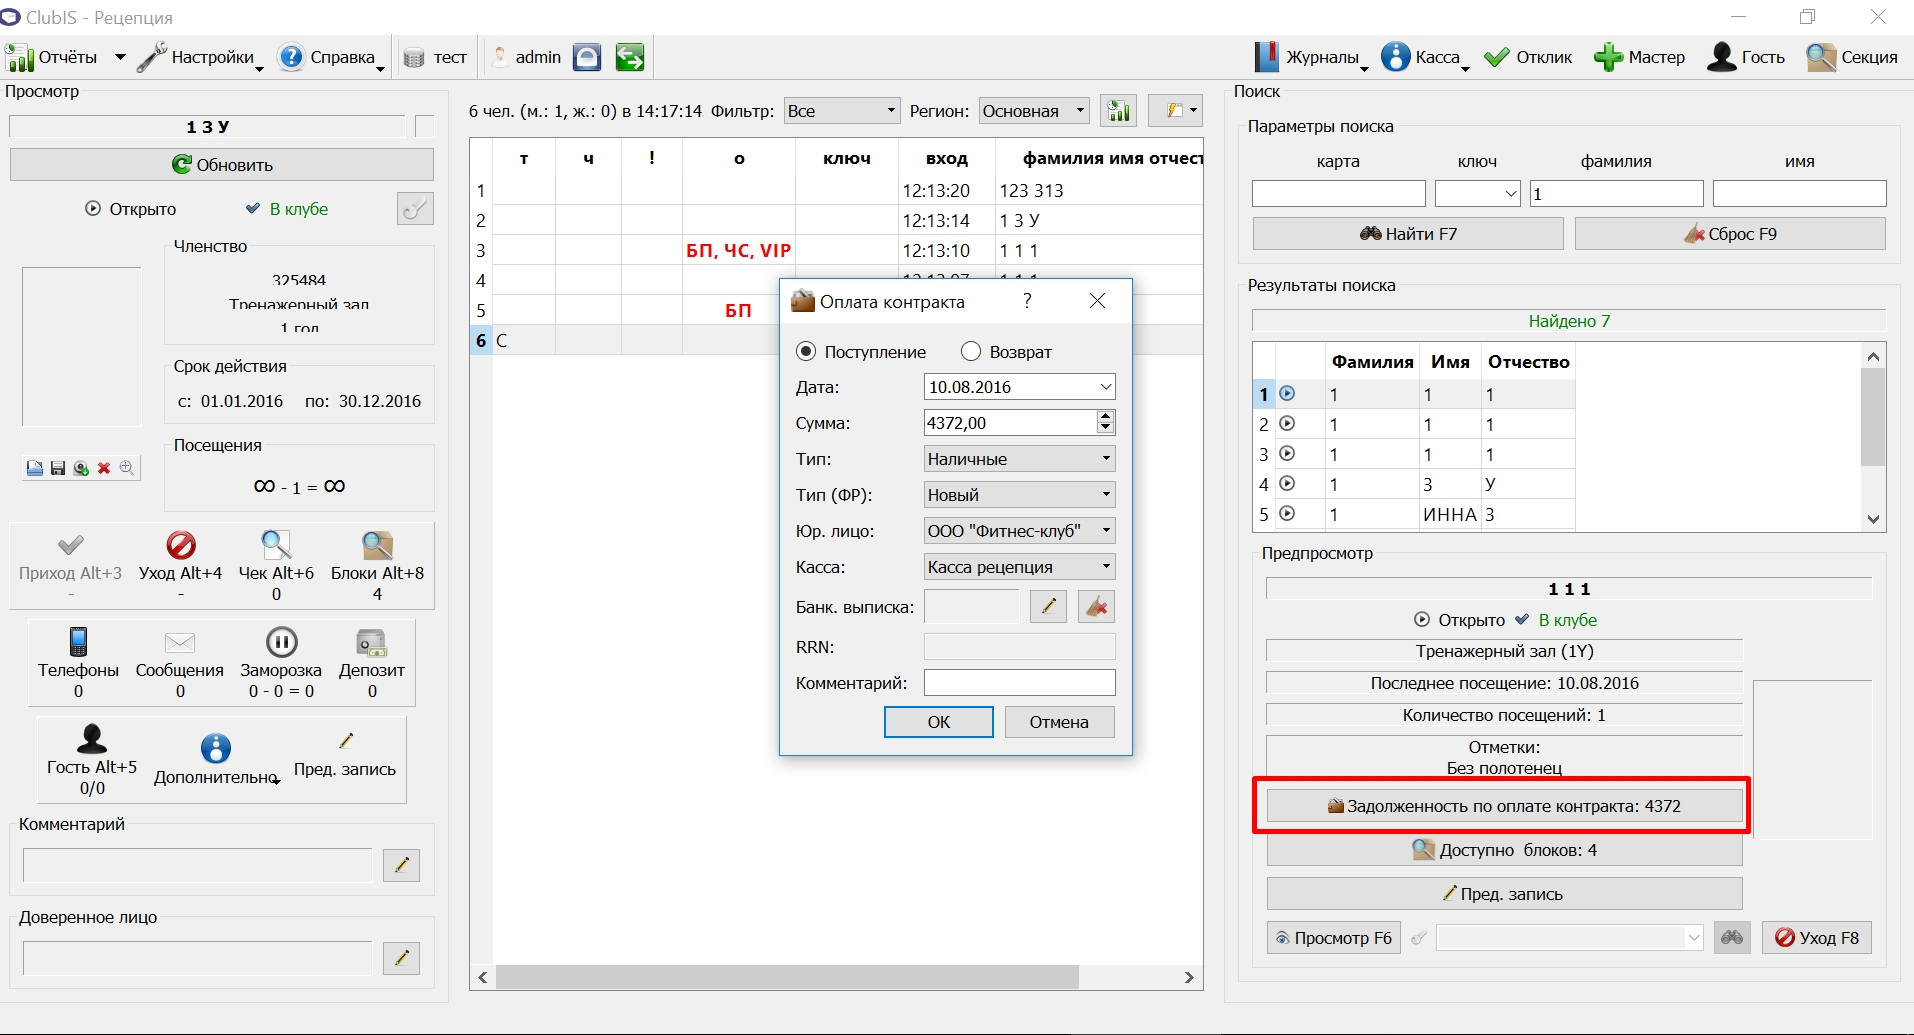Click Гость Alt+5 in the left panel
Screen dimensions: 1914x1035
pyautogui.click(x=92, y=759)
